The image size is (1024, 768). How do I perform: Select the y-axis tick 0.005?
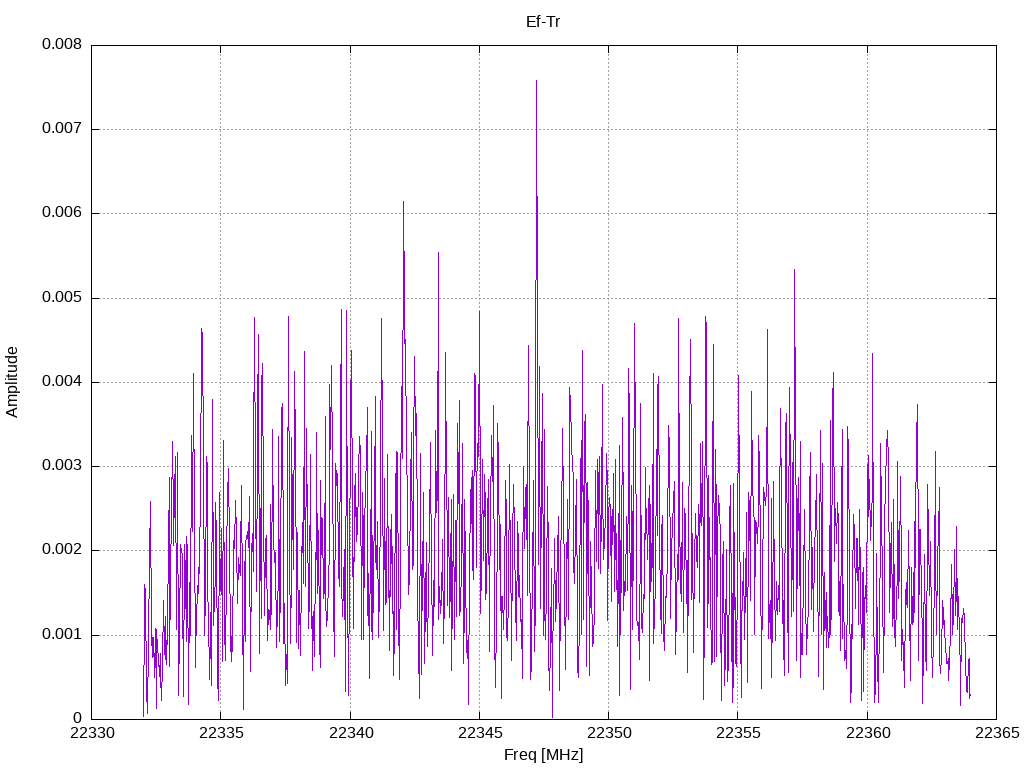coord(62,298)
